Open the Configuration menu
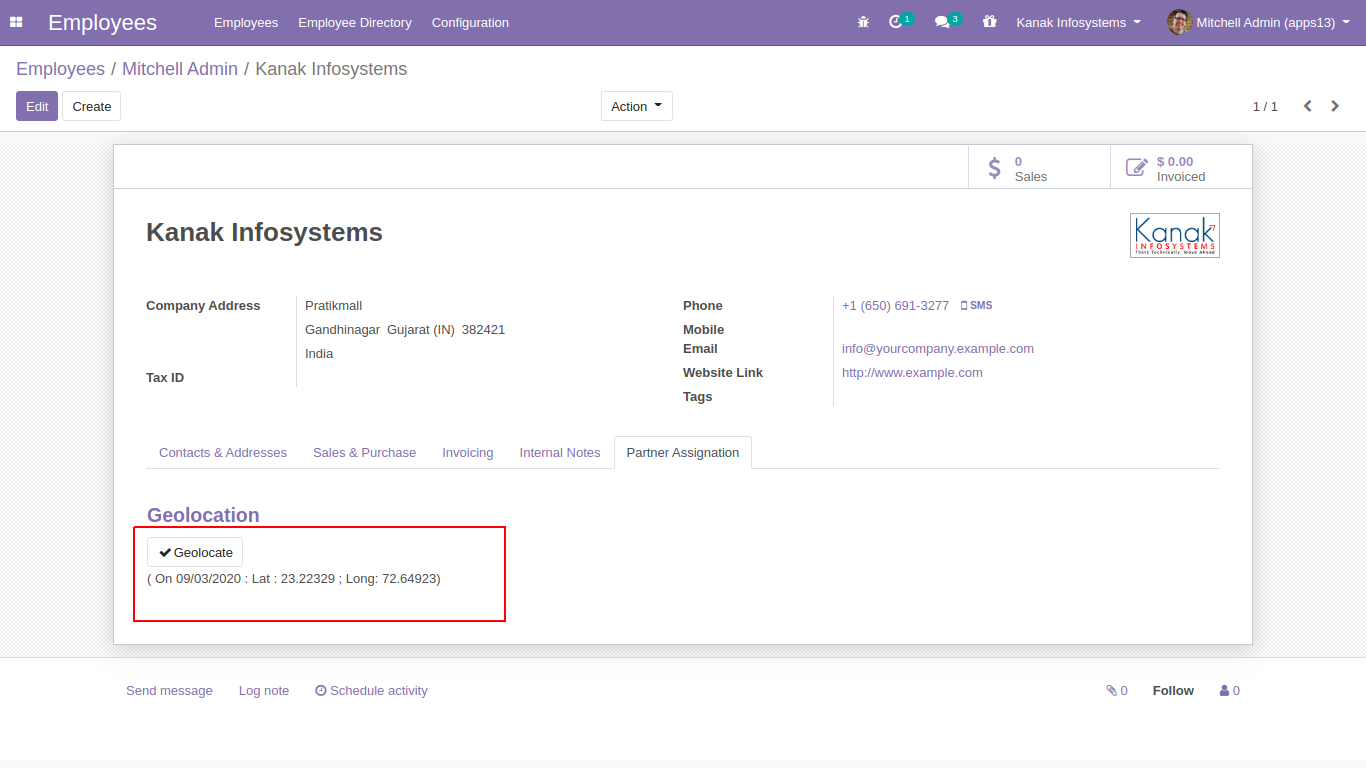Viewport: 1366px width, 768px height. pyautogui.click(x=470, y=22)
